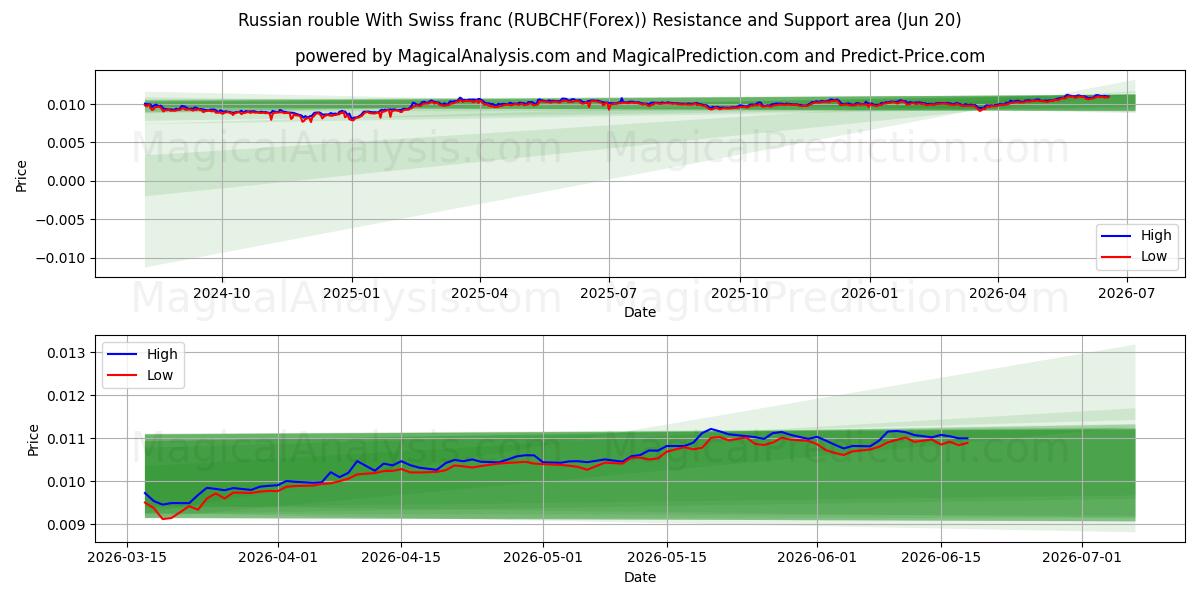Screen dimensions: 1200x600
Task: Click the 2024-10 tick label
Action: (221, 293)
